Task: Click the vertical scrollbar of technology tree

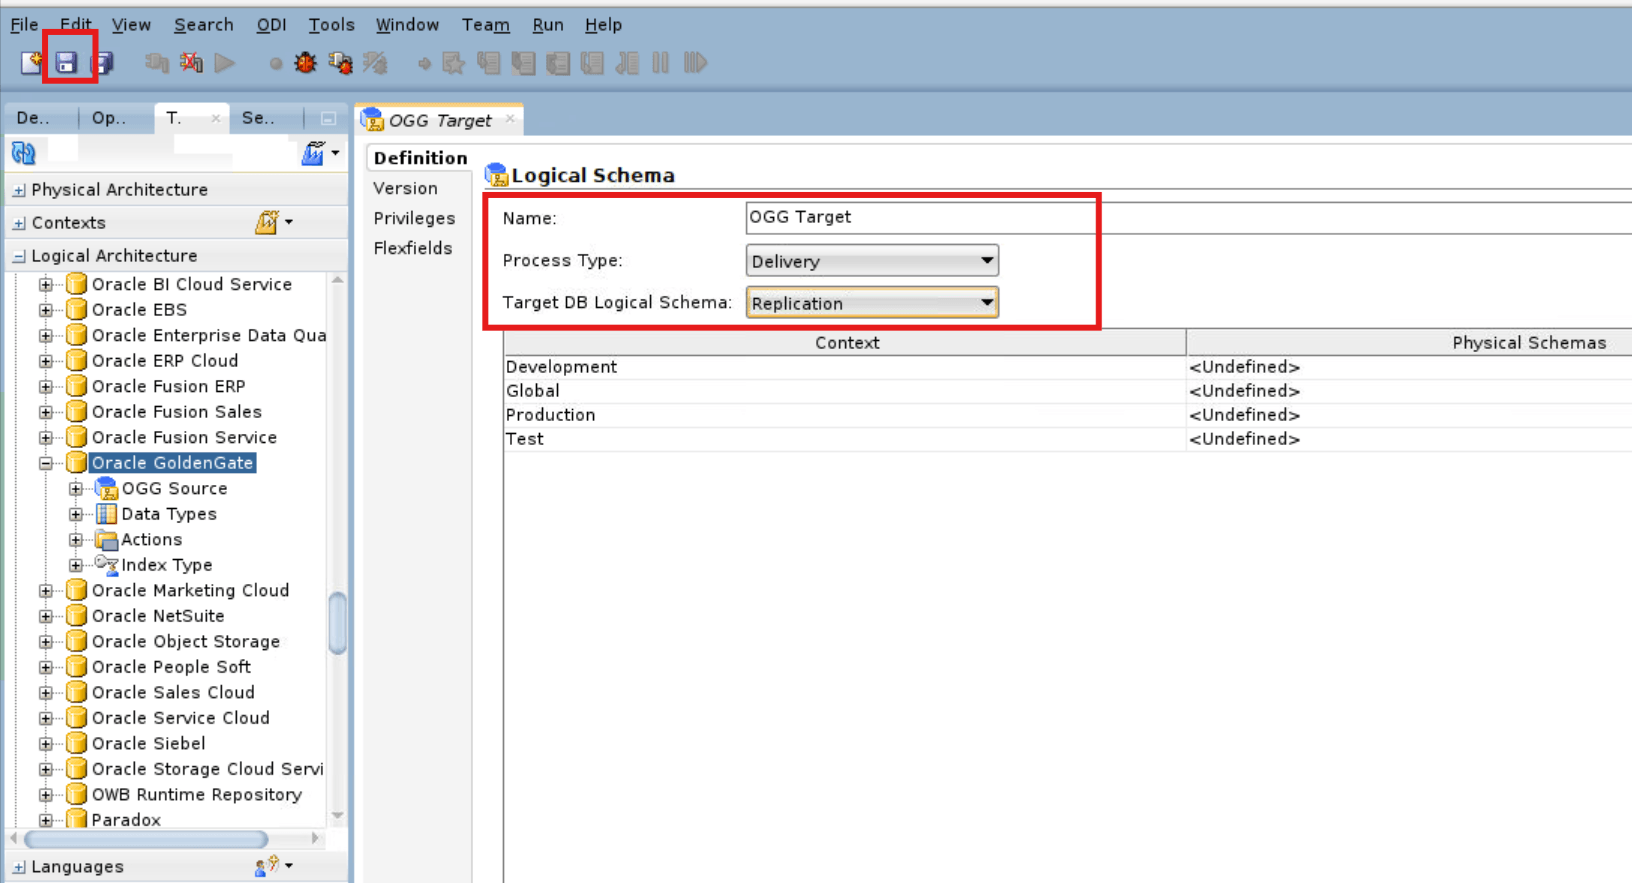Action: coord(338,622)
